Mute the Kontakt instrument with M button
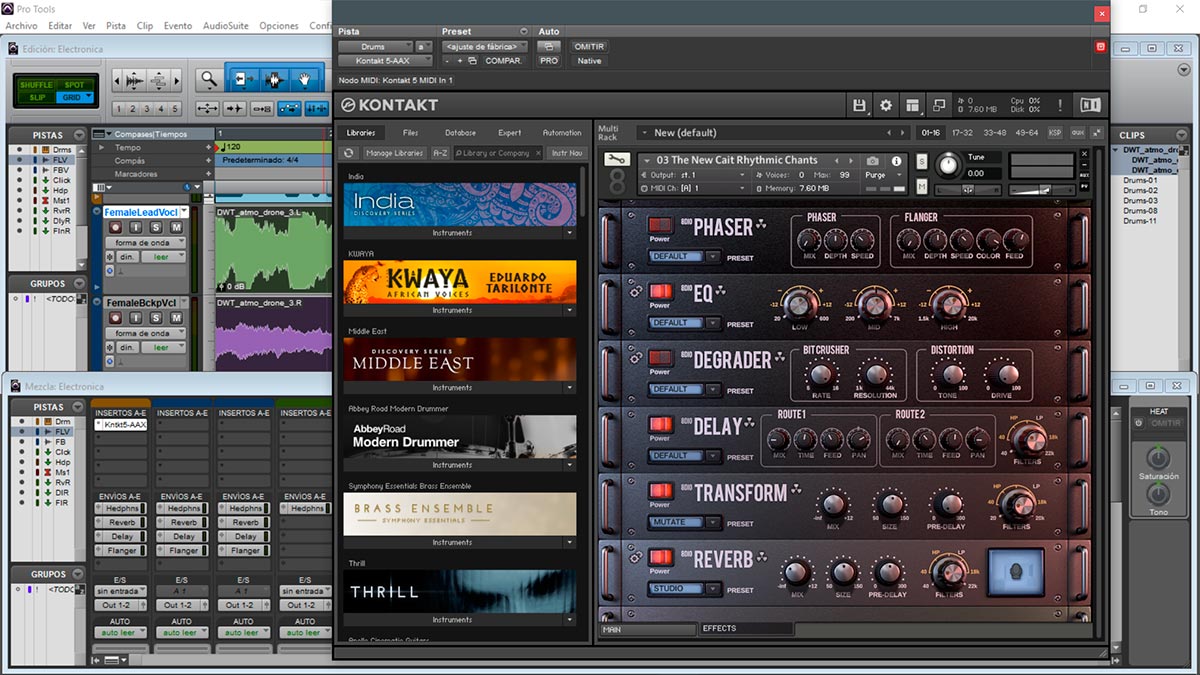Viewport: 1200px width, 675px height. tap(921, 186)
